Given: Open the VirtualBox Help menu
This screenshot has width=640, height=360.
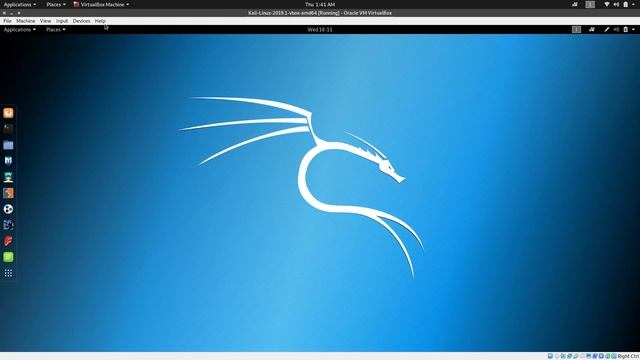Looking at the screenshot, I should (x=100, y=21).
